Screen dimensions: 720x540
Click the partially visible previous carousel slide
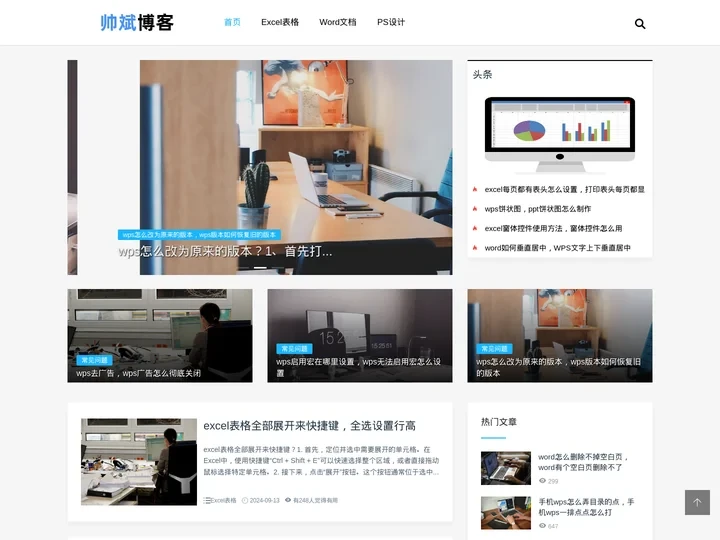[x=72, y=167]
